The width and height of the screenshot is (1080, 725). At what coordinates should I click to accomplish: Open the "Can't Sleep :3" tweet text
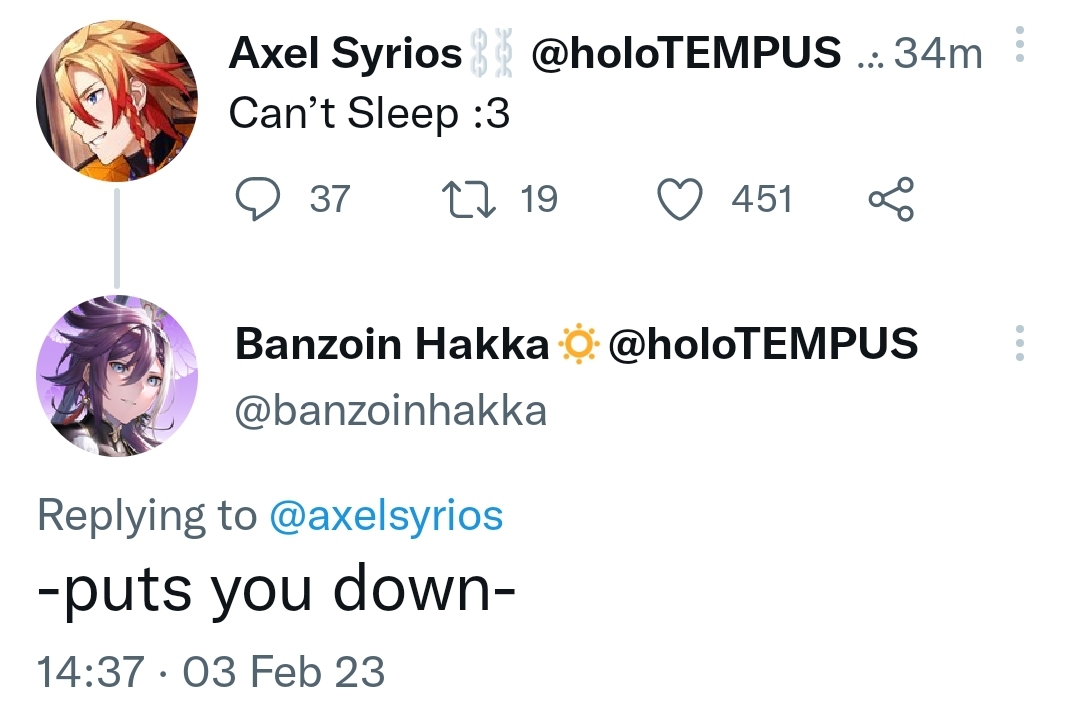click(x=369, y=115)
